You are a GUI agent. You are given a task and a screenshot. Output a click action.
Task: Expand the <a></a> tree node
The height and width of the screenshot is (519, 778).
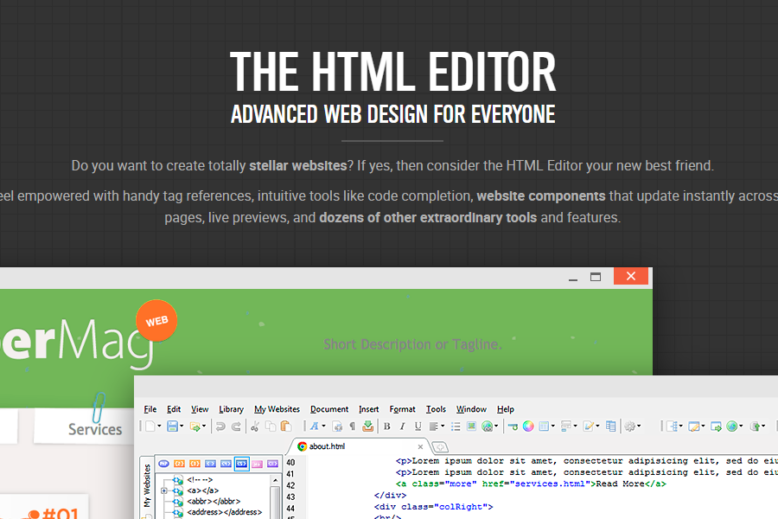tap(164, 491)
